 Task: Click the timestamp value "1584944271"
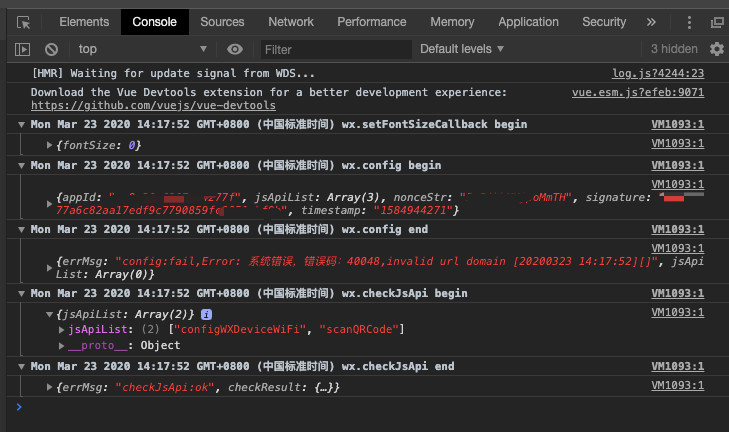tap(413, 211)
